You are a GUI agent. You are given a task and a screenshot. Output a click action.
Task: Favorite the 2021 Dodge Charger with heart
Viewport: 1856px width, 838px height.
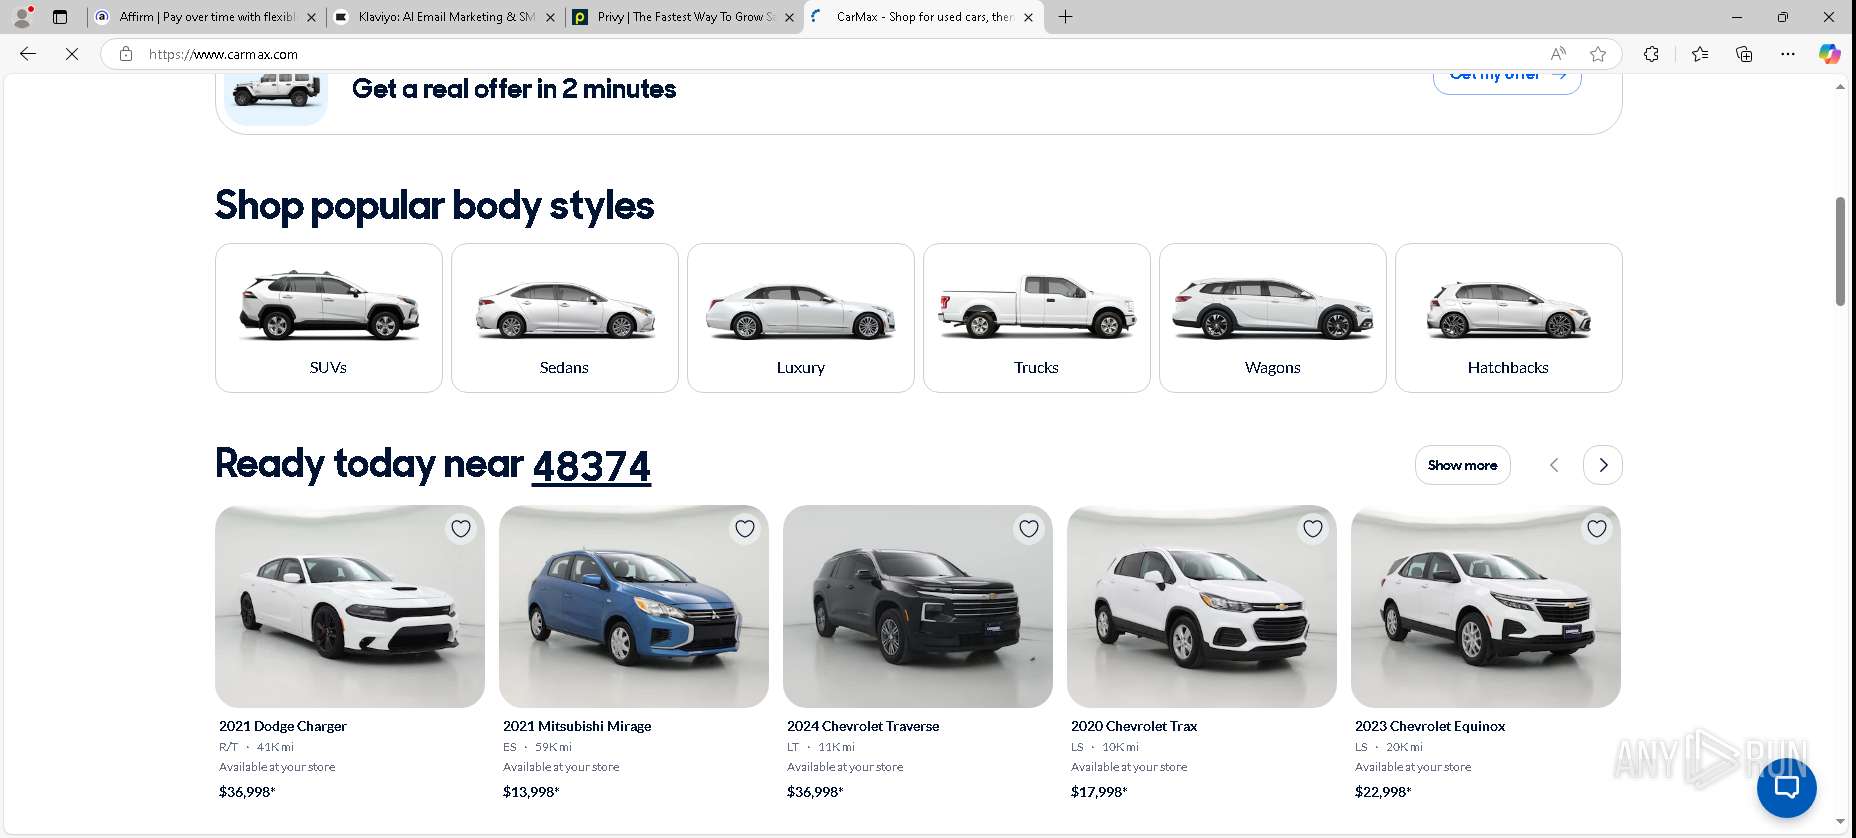point(461,529)
